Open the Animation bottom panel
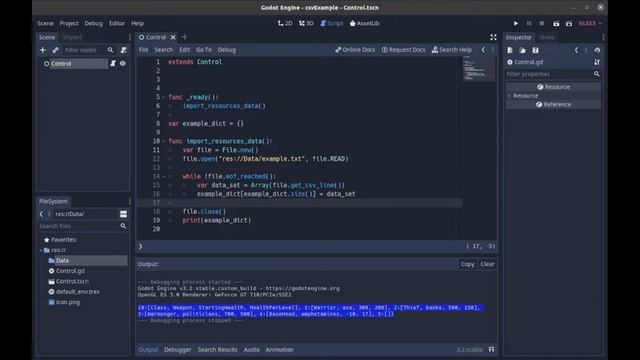Screen dimensions: 640x360 click(x=279, y=350)
